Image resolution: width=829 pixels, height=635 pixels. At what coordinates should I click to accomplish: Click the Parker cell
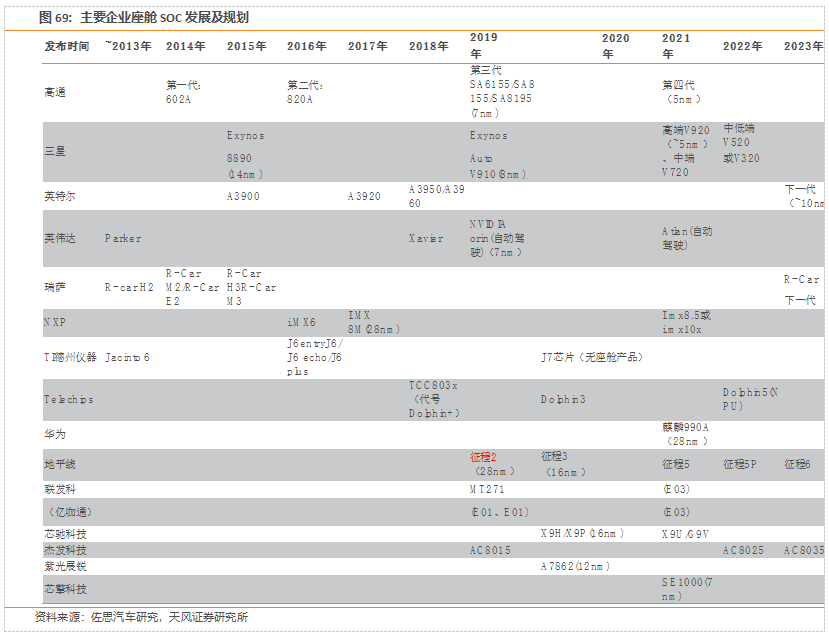[x=123, y=238]
